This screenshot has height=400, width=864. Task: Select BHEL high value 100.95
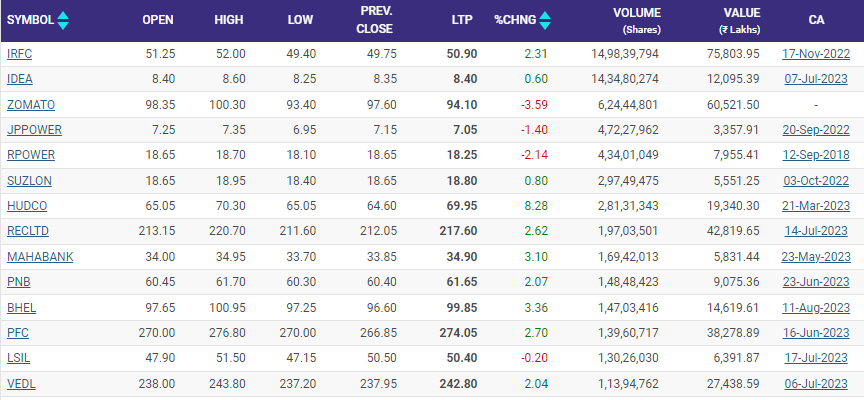point(228,307)
